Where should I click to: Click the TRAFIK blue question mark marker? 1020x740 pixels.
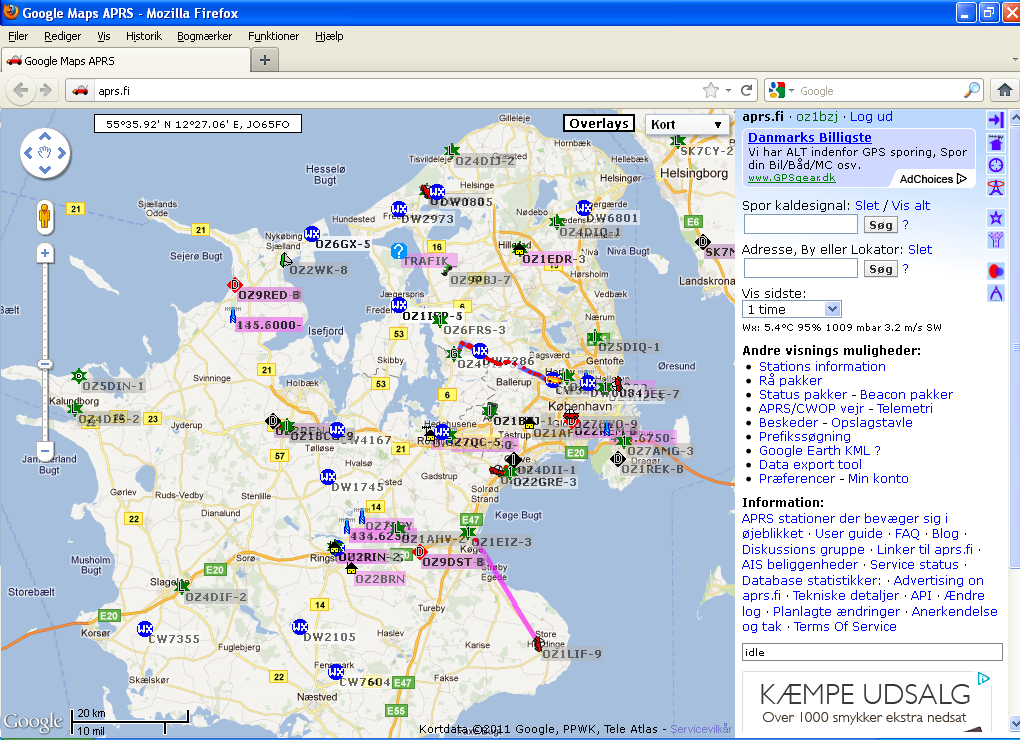[399, 250]
